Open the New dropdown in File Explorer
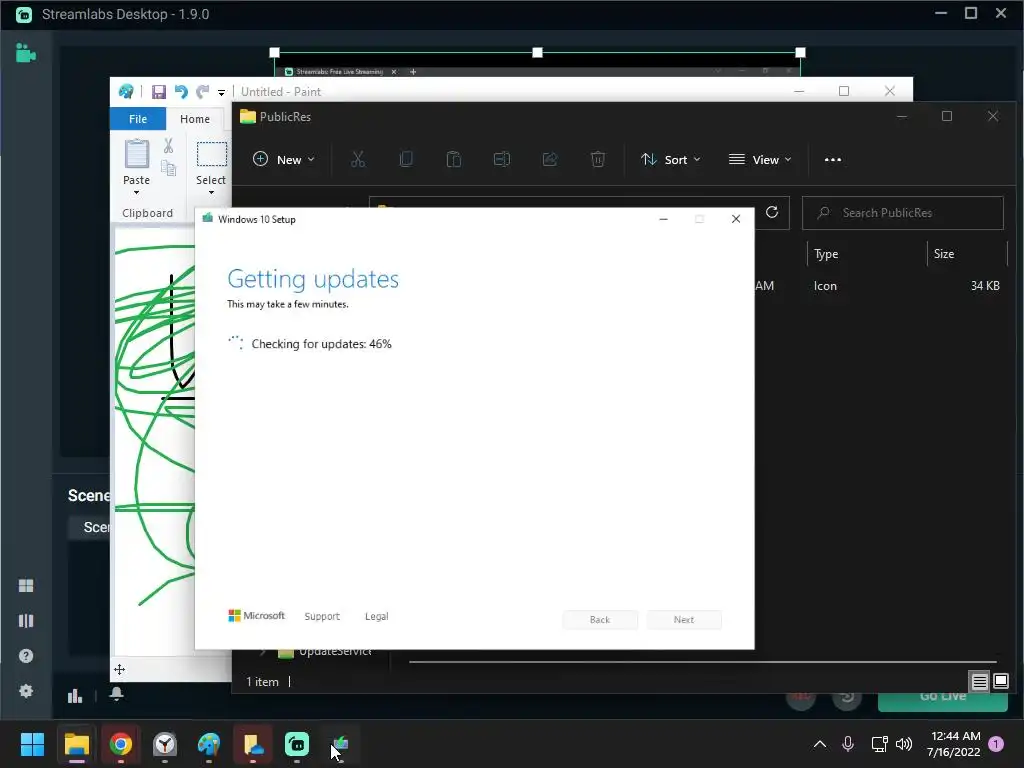 283,159
